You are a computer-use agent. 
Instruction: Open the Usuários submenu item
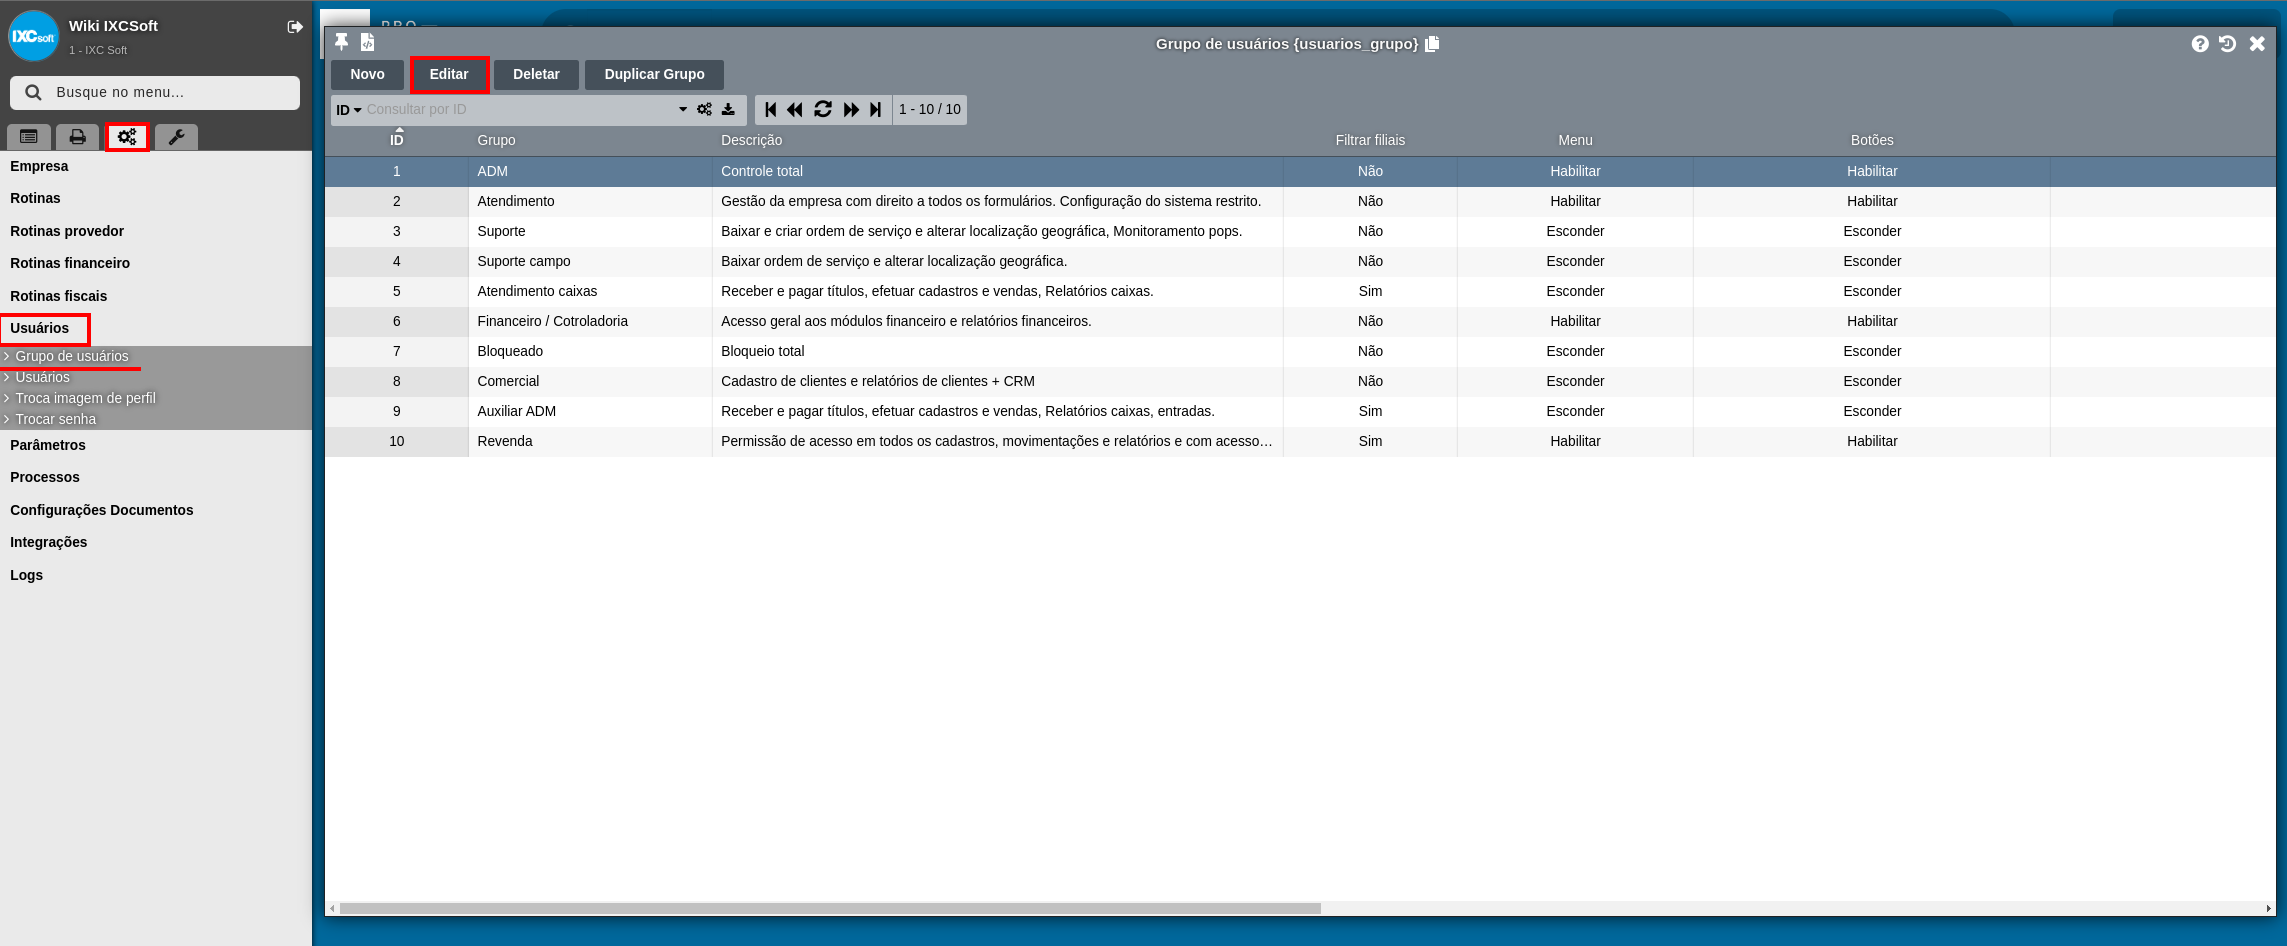[43, 377]
